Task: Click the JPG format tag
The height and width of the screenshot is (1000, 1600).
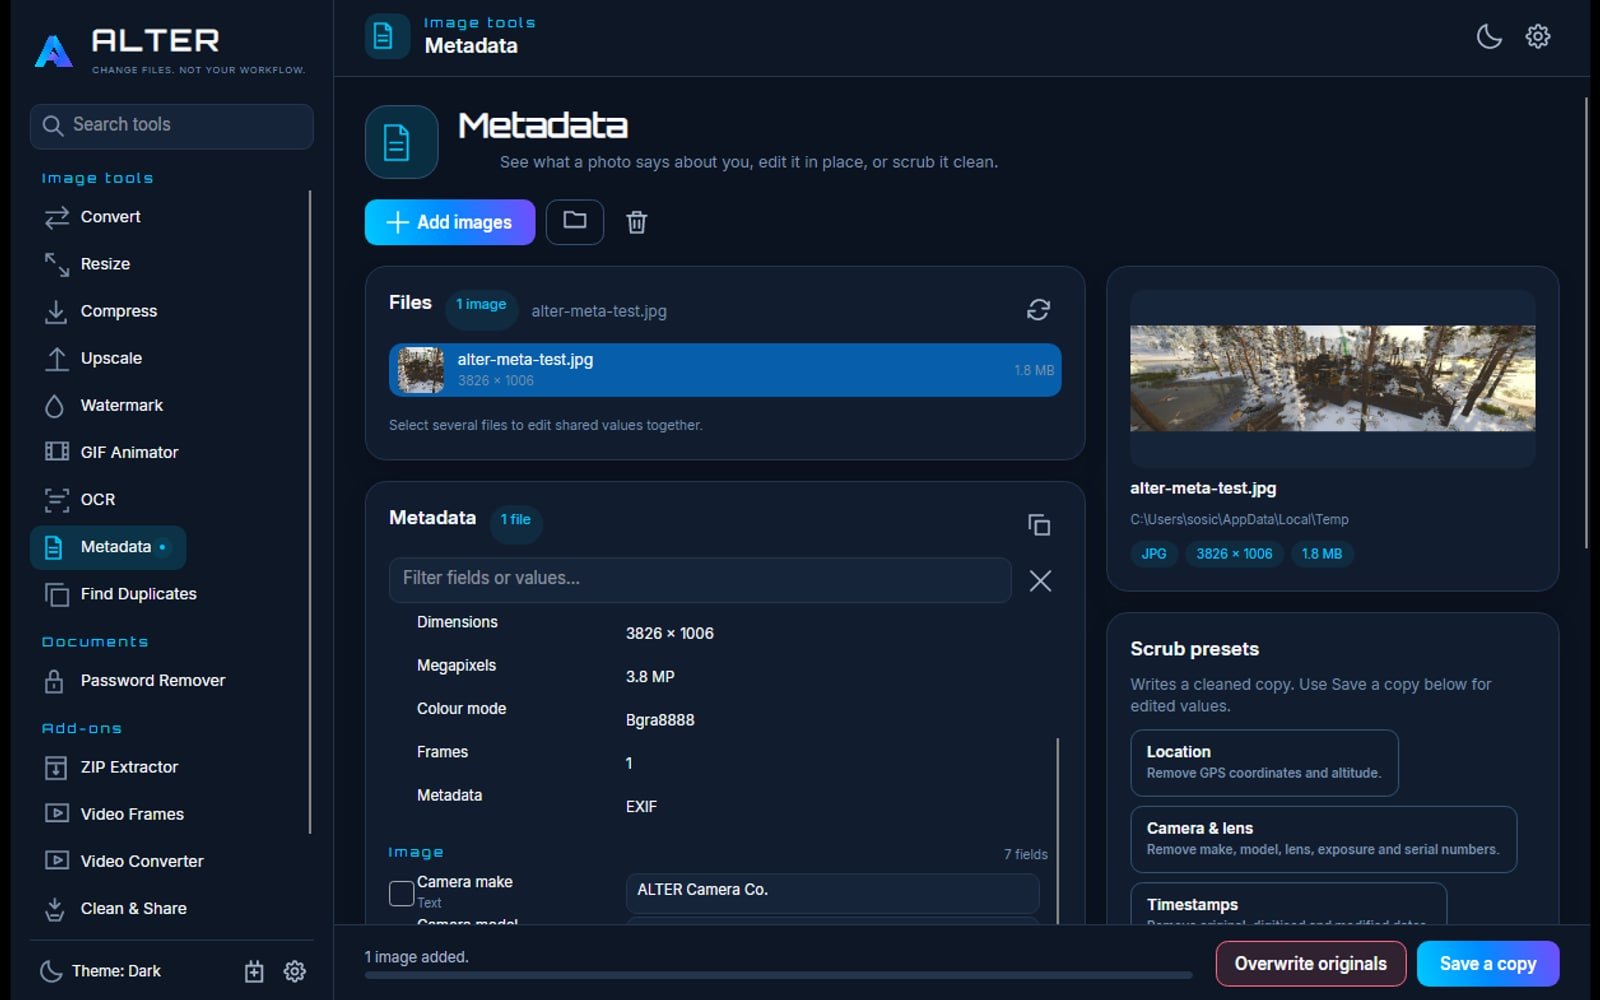Action: [1154, 554]
